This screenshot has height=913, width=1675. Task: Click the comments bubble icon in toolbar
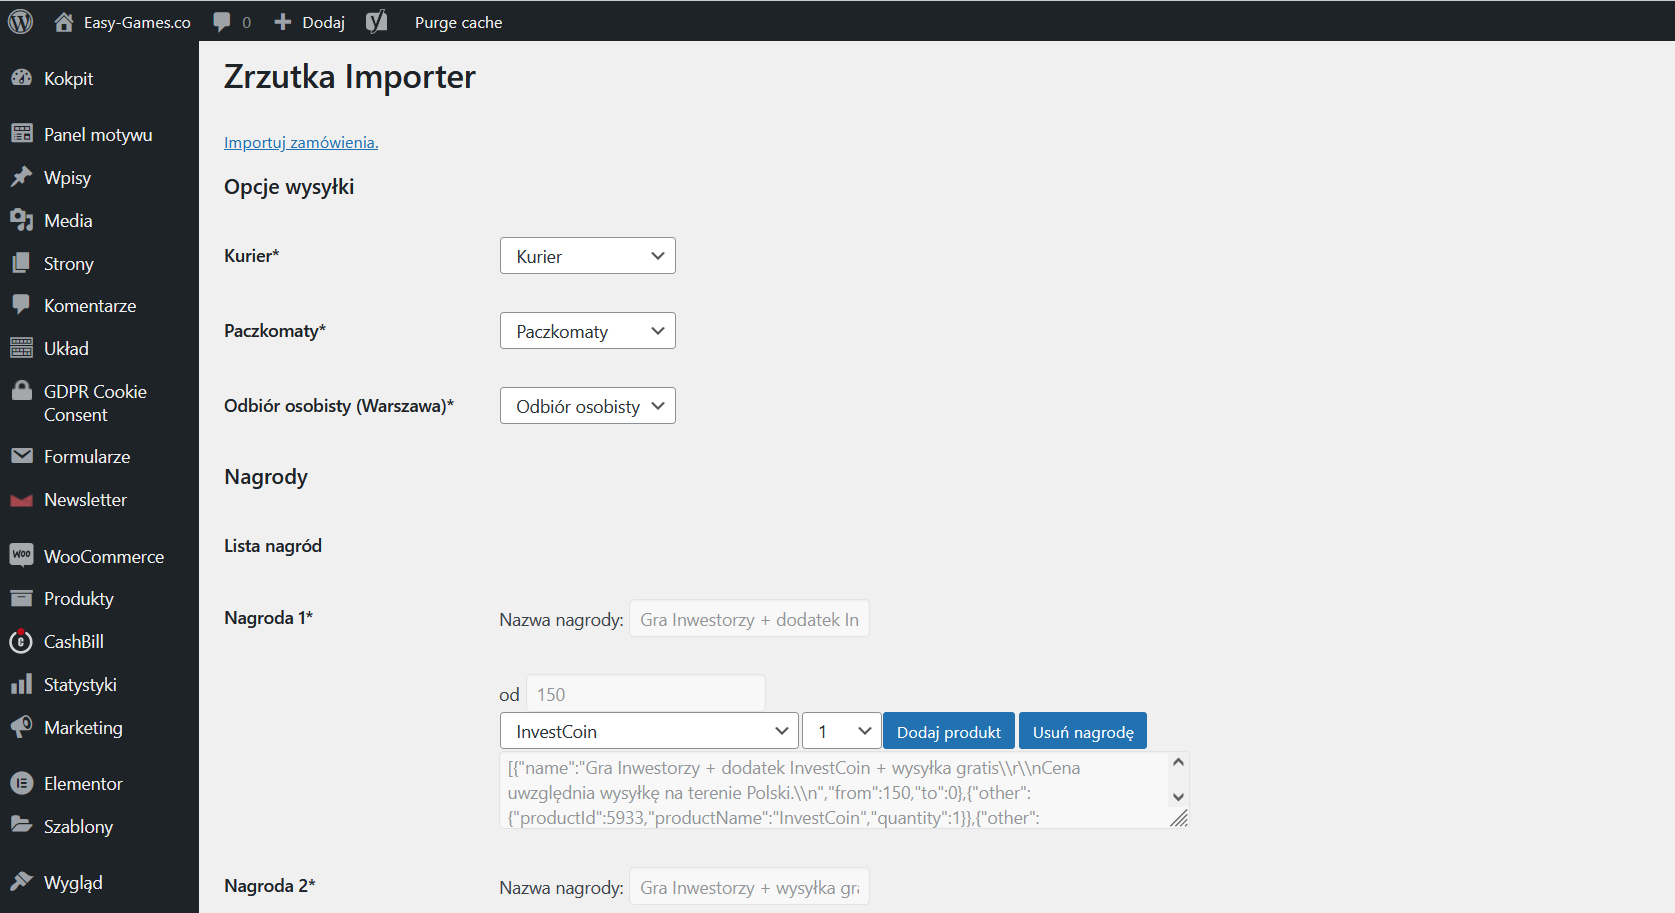[223, 22]
